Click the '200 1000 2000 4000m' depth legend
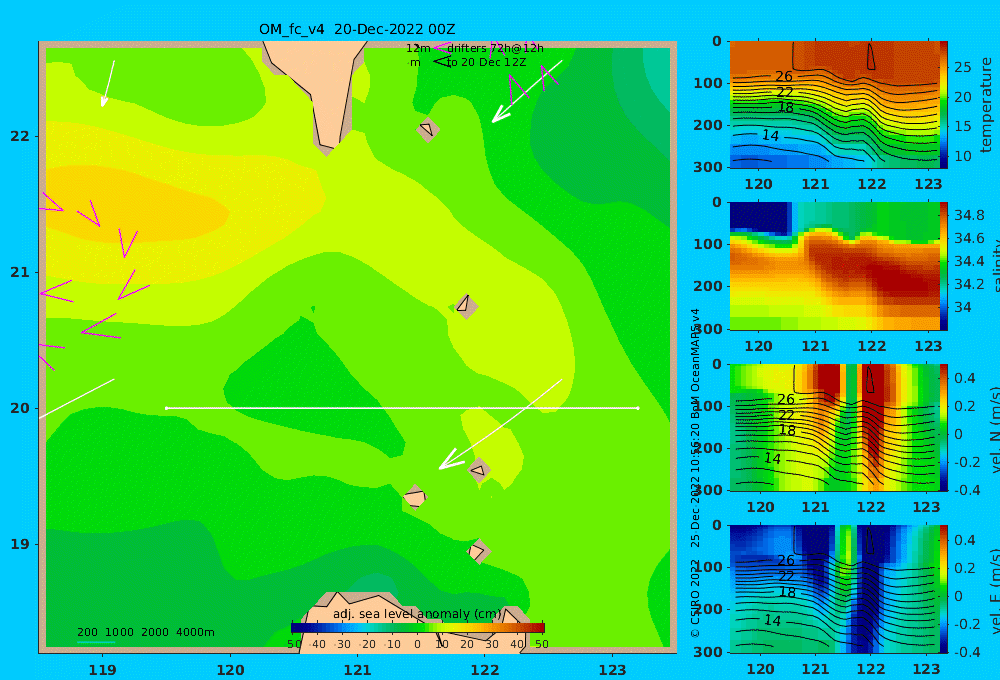The image size is (1000, 680). coord(145,632)
